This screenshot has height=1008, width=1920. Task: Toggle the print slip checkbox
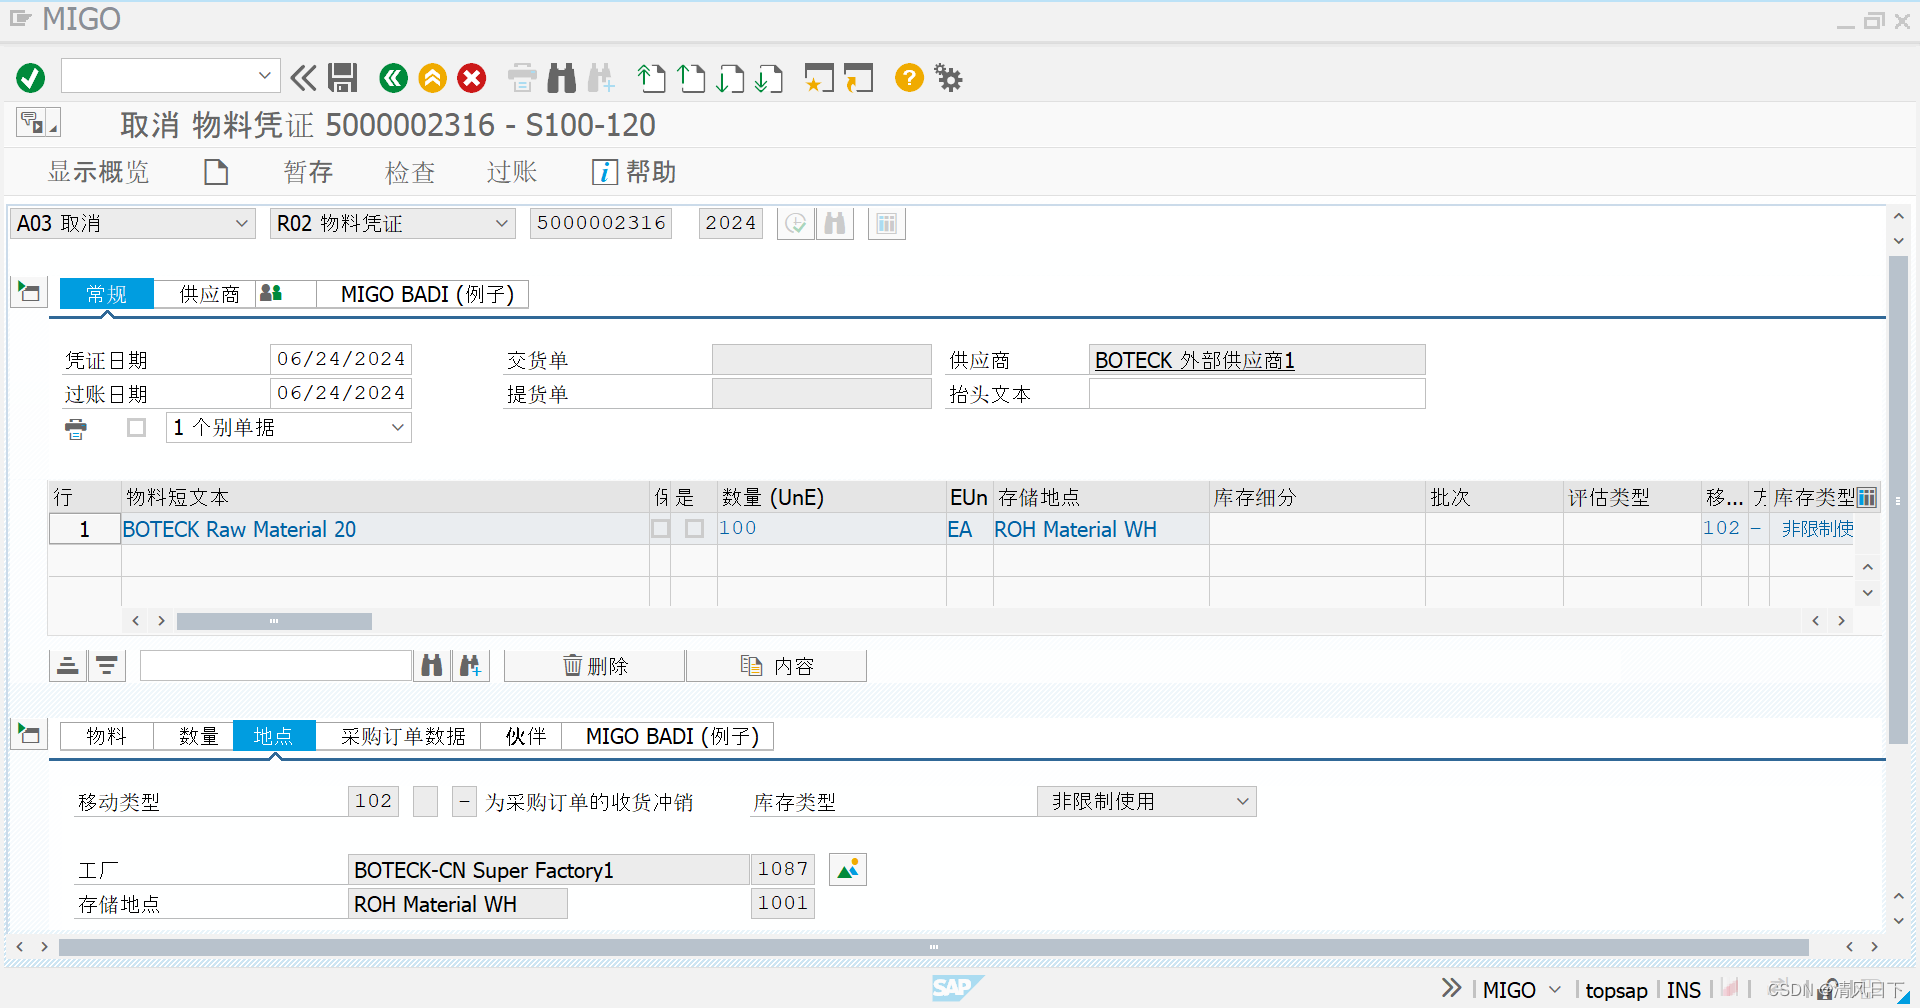137,428
